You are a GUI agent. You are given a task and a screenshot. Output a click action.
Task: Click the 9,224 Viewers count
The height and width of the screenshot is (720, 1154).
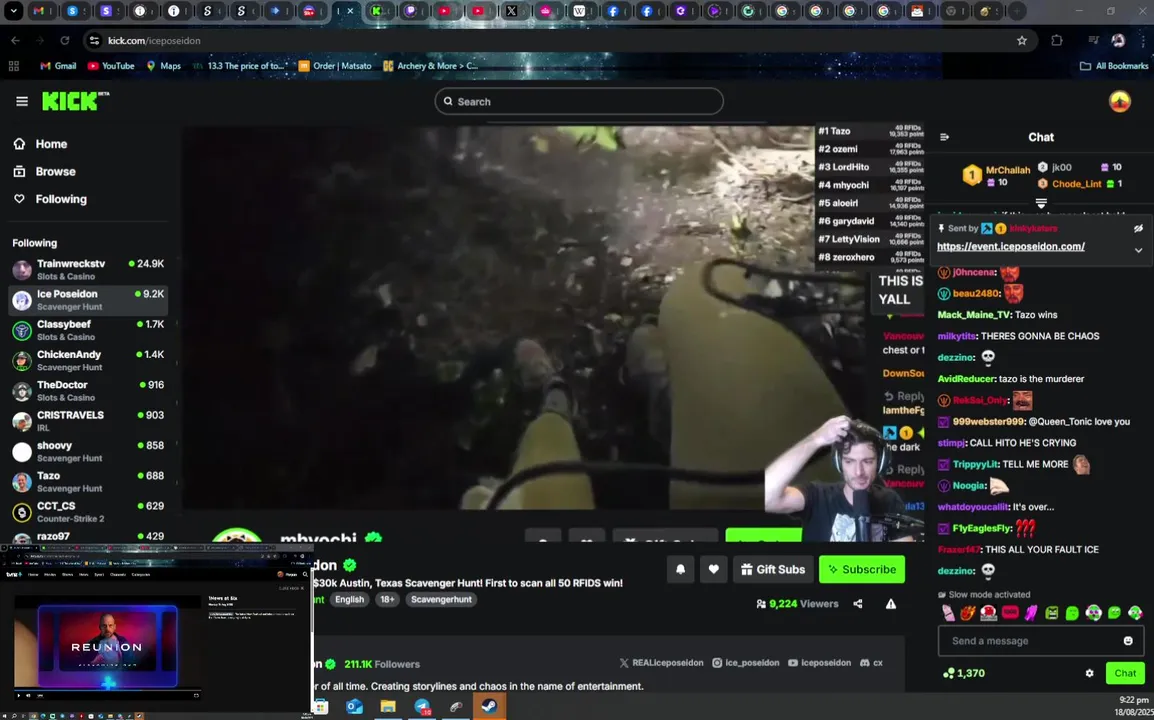pyautogui.click(x=798, y=604)
